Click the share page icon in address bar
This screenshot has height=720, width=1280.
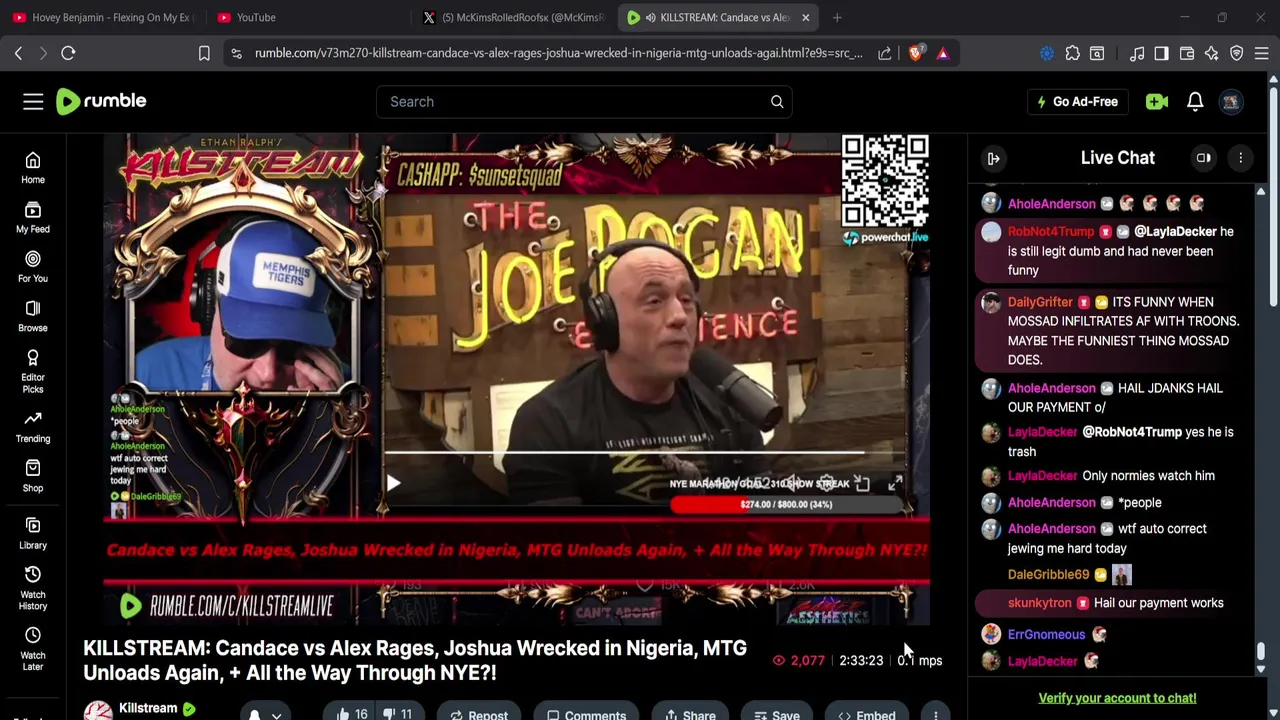pyautogui.click(x=885, y=53)
